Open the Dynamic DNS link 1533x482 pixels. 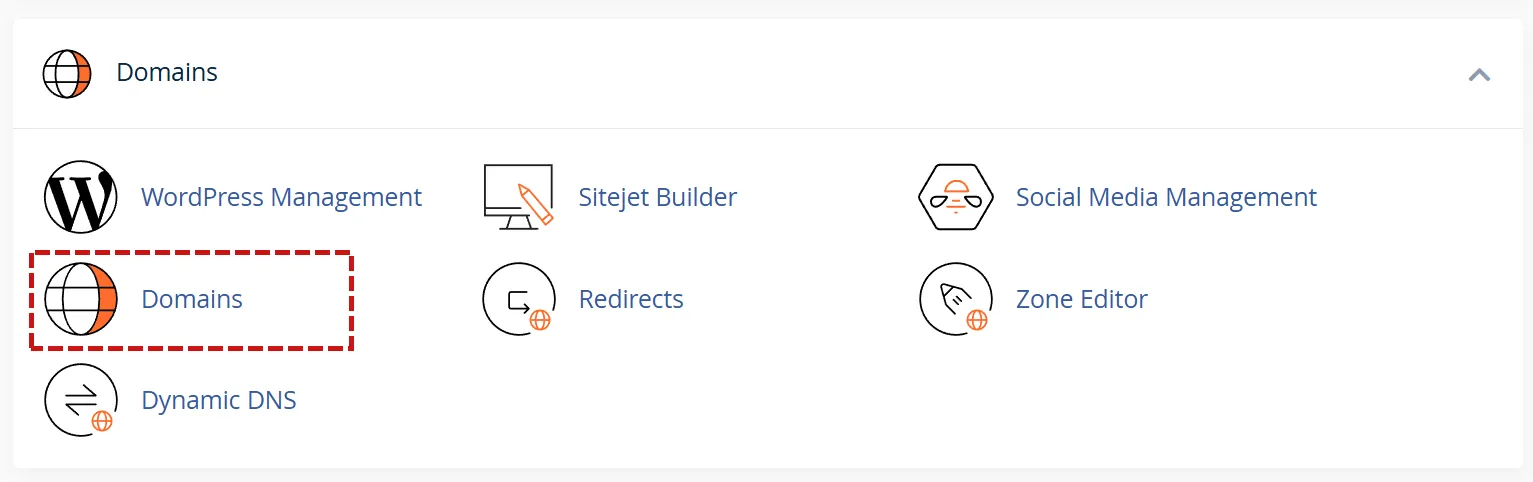219,400
